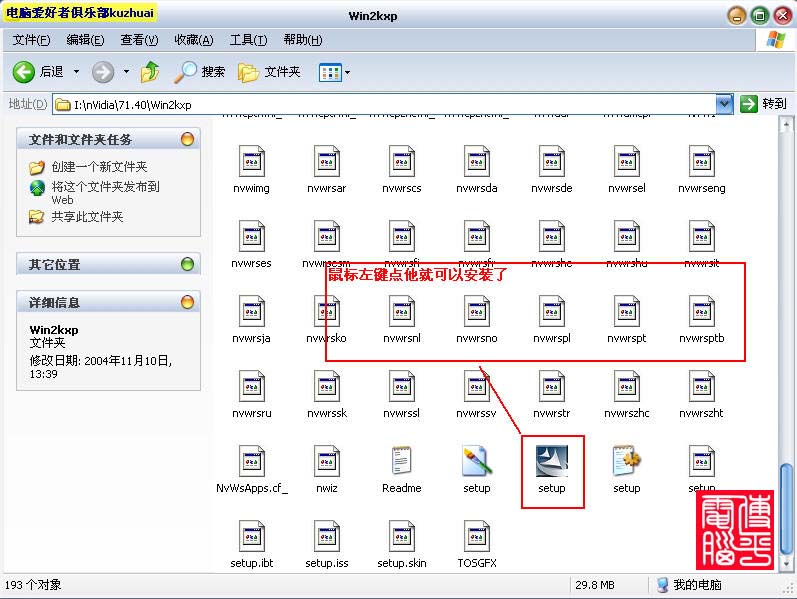Select the setup.skin file icon
This screenshot has height=599, width=797.
coord(402,536)
